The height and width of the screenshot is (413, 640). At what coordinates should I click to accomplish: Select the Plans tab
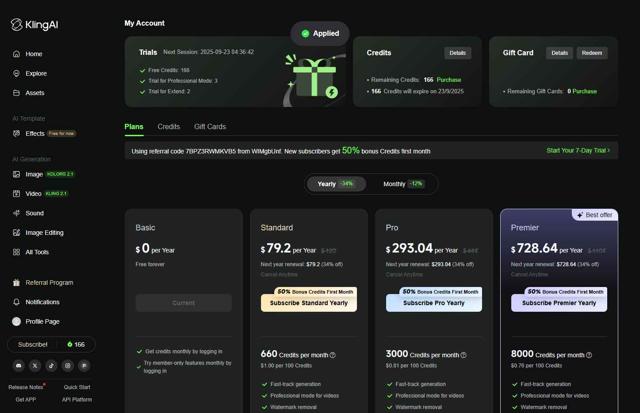(x=134, y=127)
